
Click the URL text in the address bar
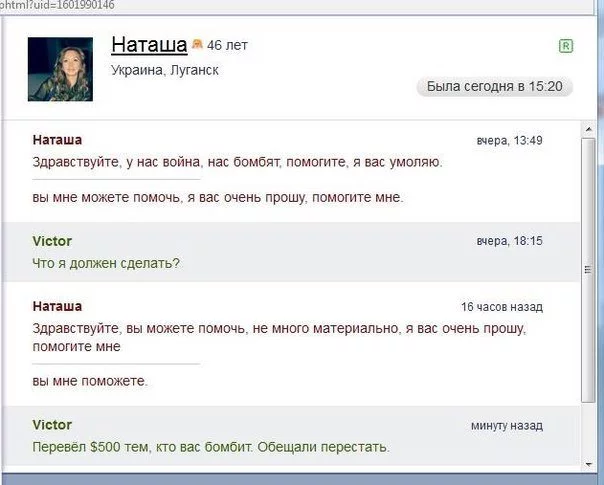pos(57,5)
